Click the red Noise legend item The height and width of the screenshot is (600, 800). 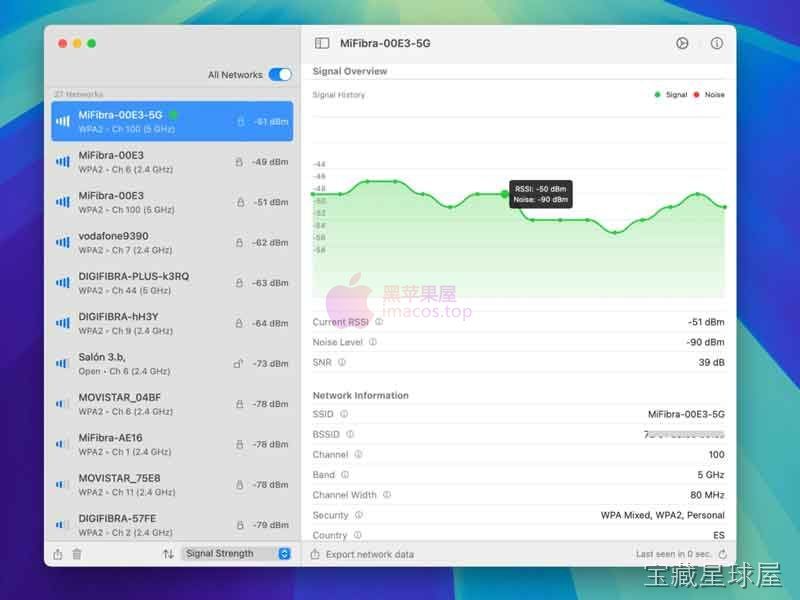point(709,94)
